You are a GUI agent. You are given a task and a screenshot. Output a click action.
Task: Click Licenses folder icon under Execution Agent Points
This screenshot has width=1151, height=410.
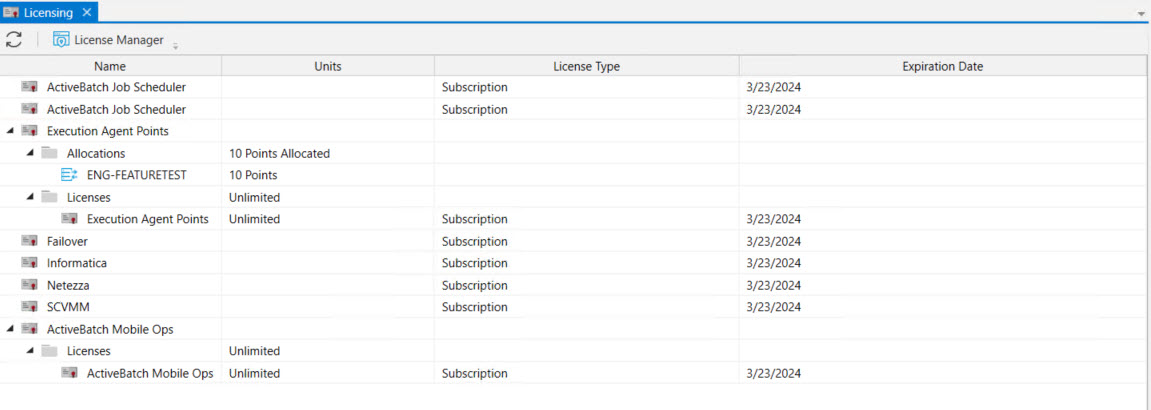tap(49, 197)
